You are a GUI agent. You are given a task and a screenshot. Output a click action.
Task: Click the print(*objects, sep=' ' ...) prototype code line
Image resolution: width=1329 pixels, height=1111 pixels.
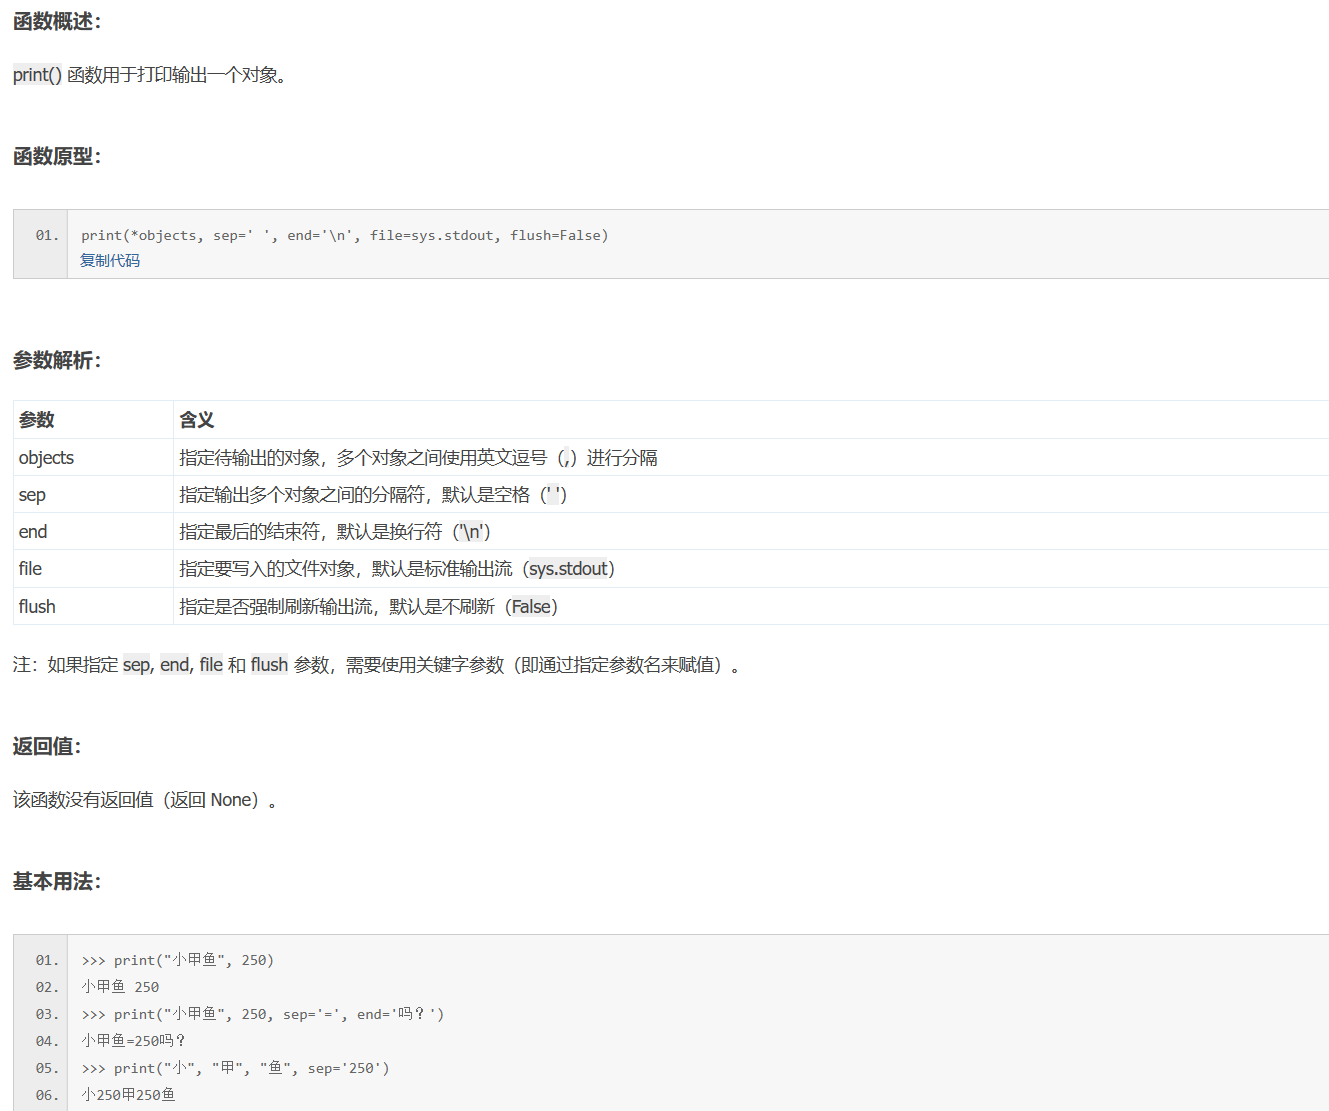pos(345,236)
